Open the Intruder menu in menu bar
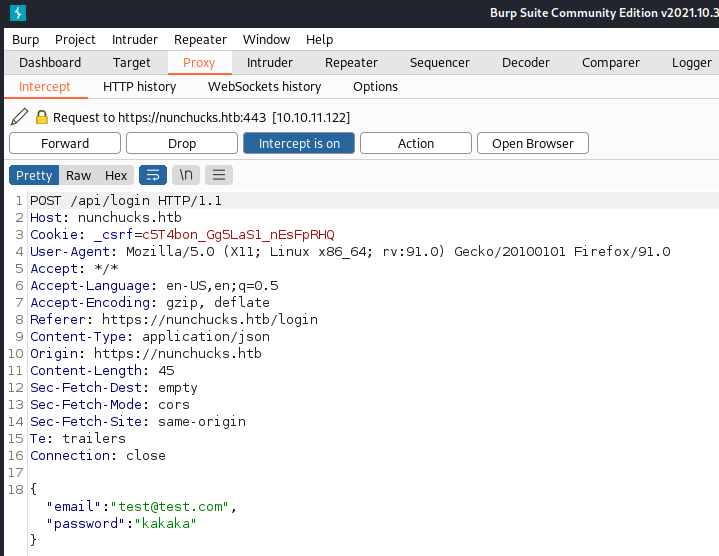719x556 pixels. click(135, 39)
